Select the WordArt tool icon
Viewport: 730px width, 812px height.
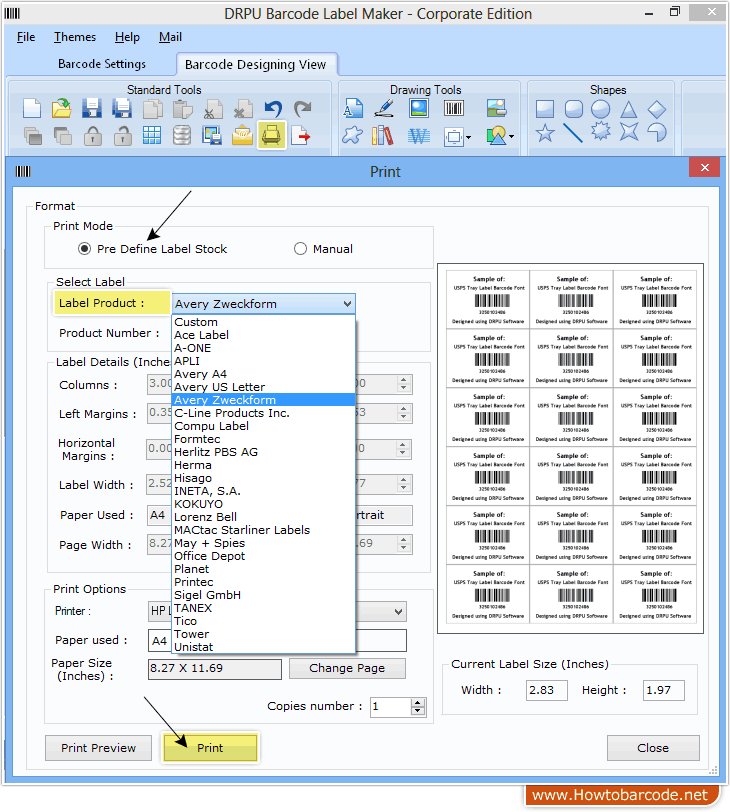click(419, 136)
